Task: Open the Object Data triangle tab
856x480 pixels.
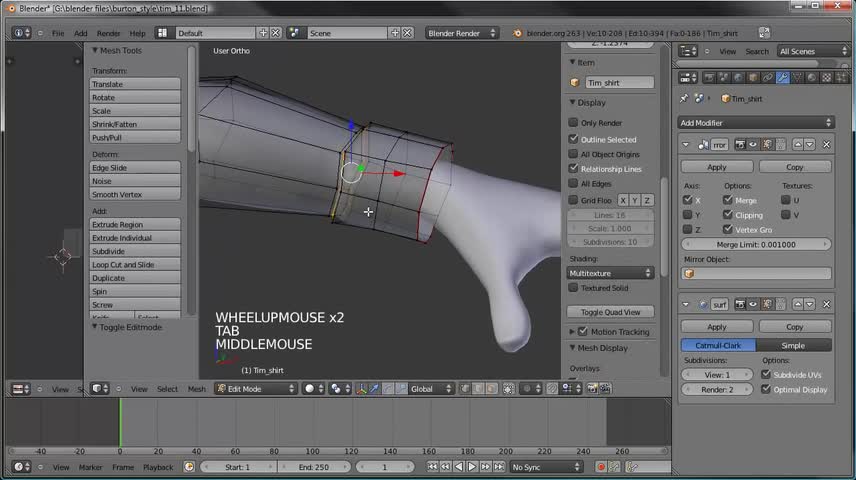Action: (797, 78)
